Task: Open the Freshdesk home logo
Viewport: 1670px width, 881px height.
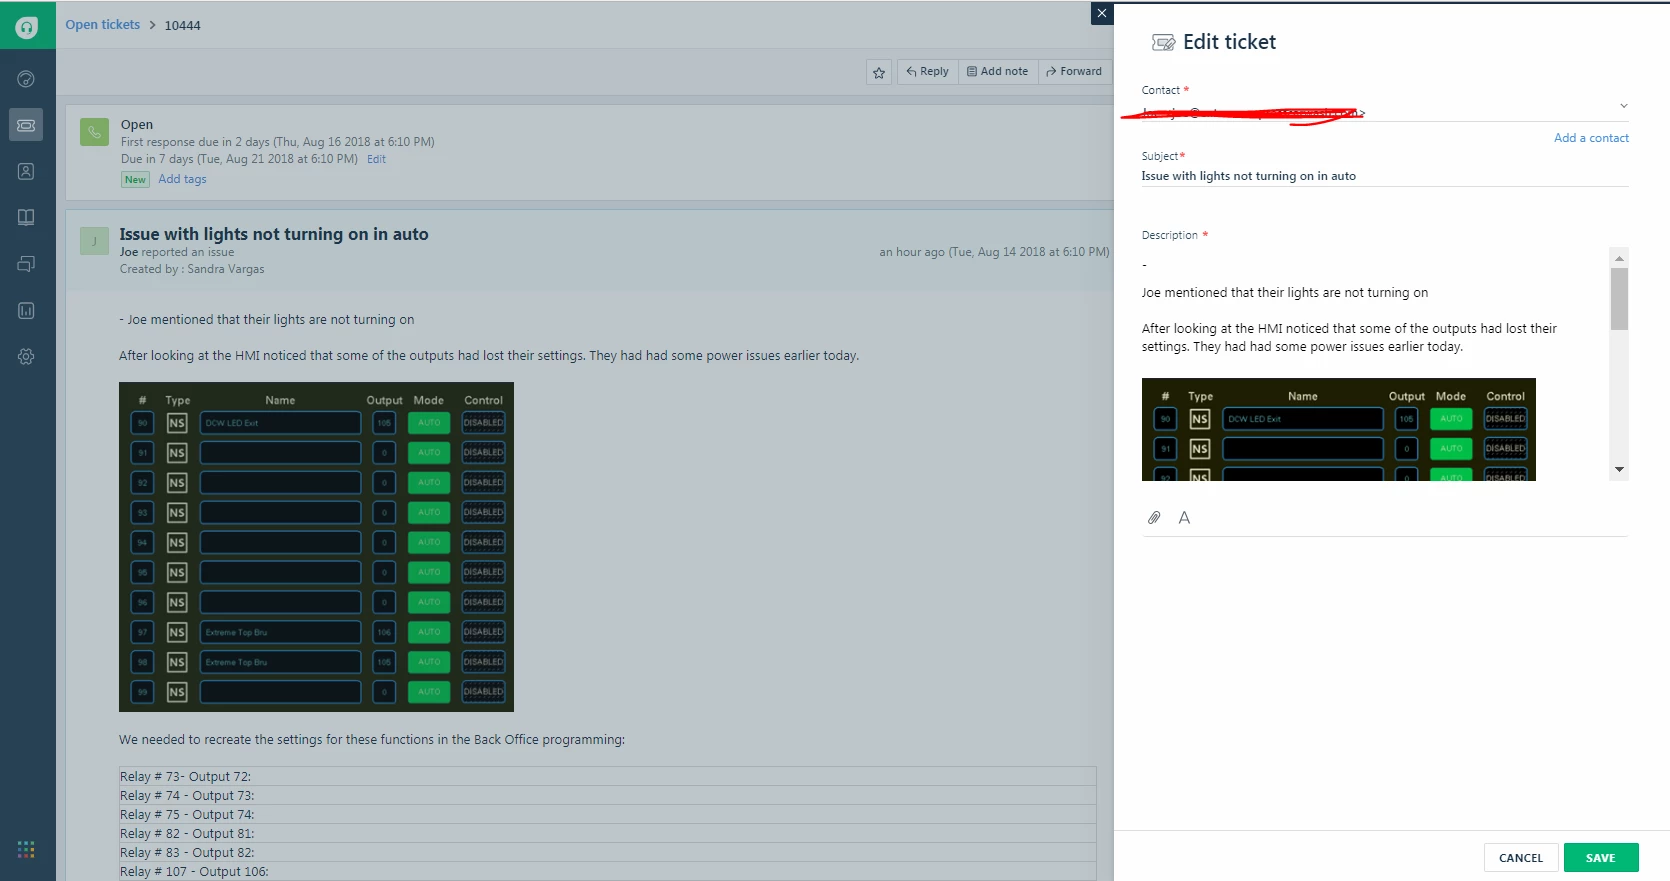Action: click(x=27, y=27)
